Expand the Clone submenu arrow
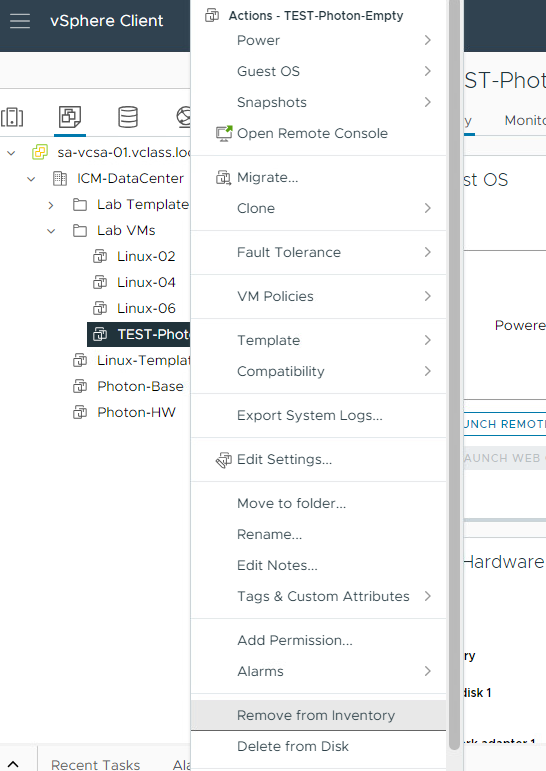Image resolution: width=546 pixels, height=771 pixels. 427,208
